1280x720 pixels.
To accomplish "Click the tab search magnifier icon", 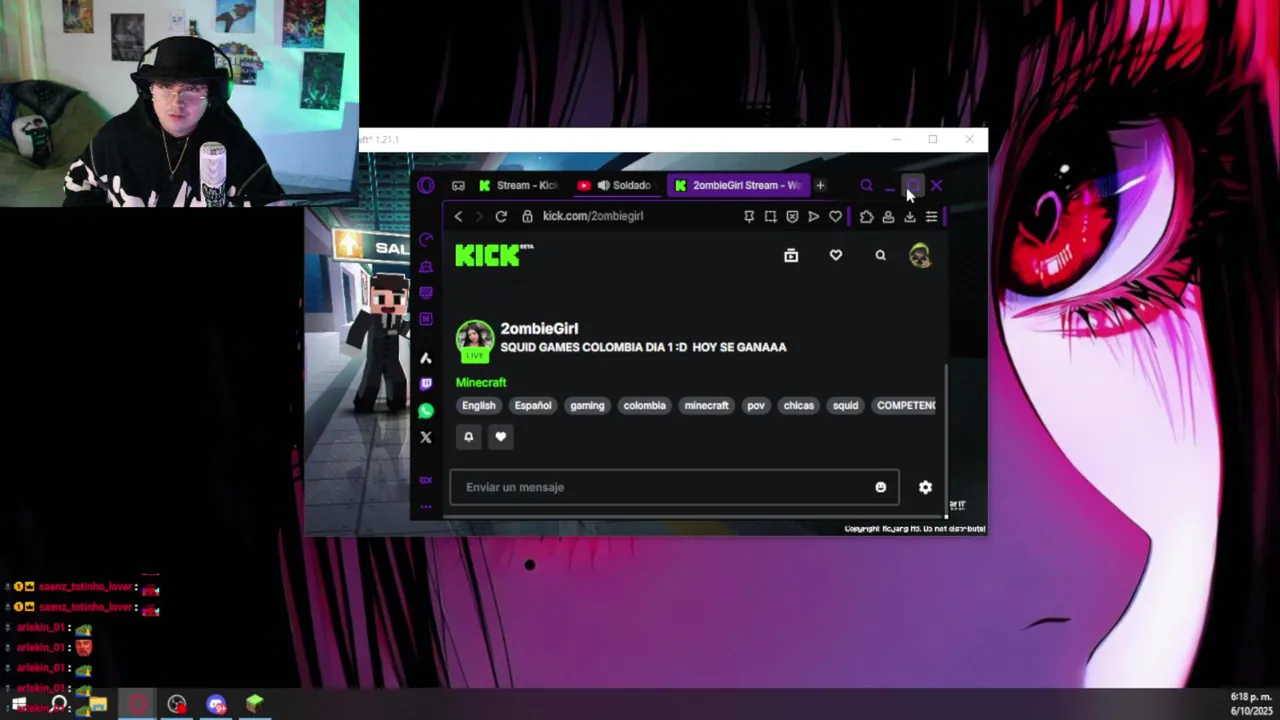I will 866,185.
